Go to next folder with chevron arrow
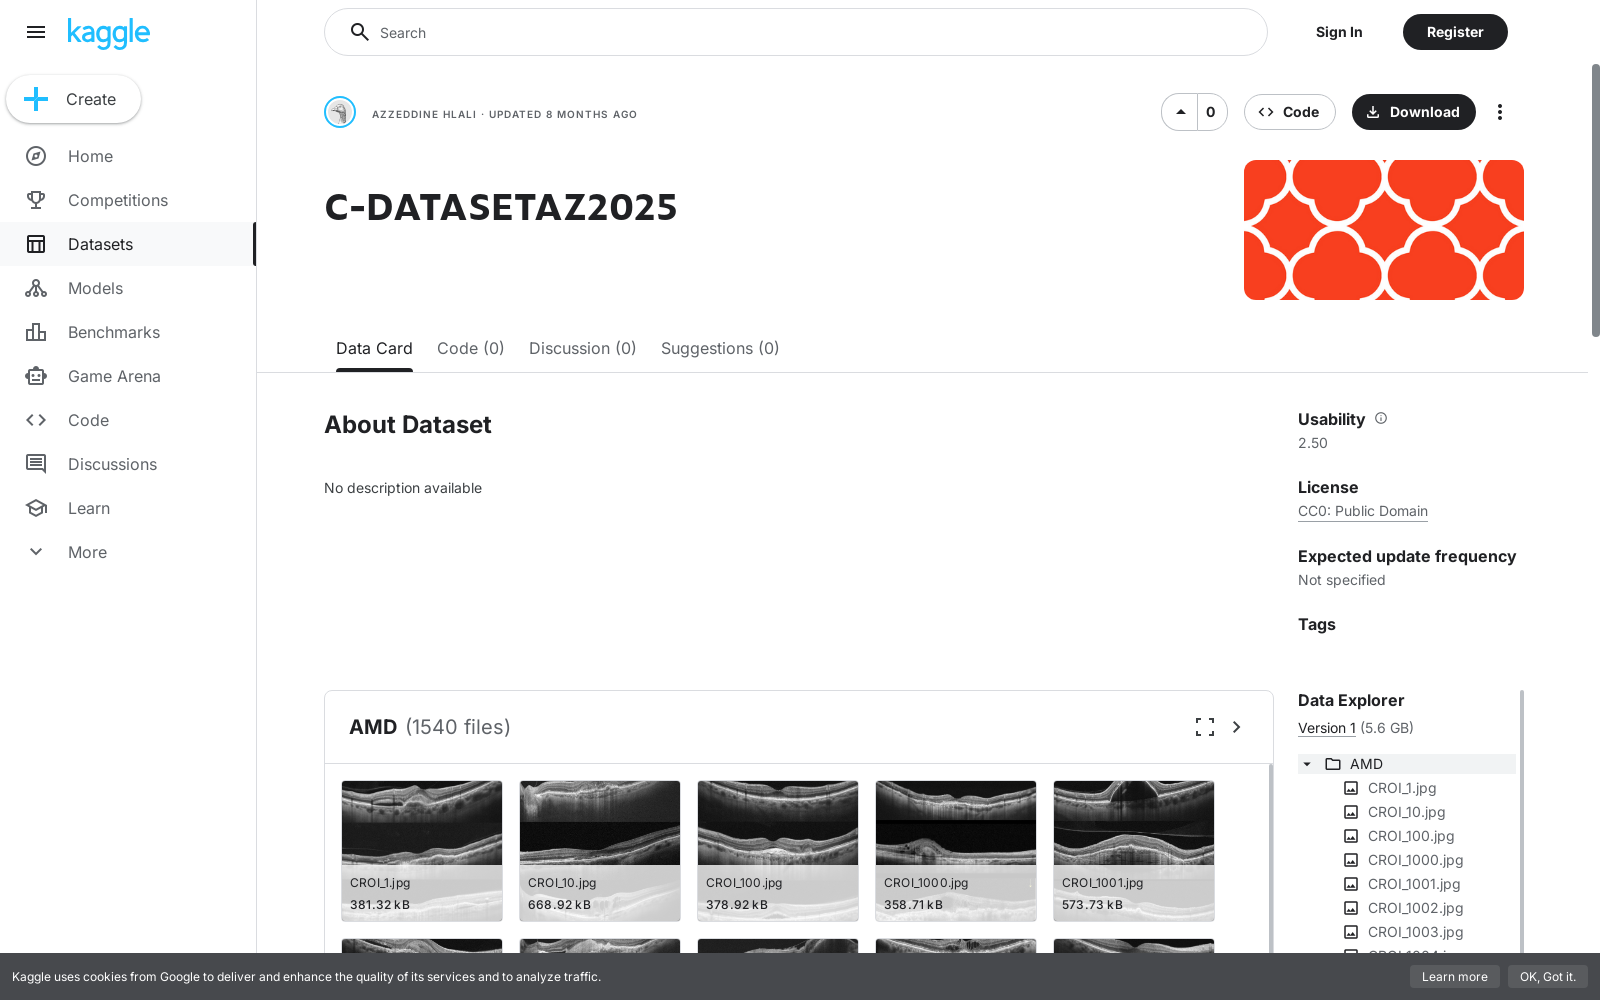This screenshot has height=1000, width=1600. coord(1237,727)
